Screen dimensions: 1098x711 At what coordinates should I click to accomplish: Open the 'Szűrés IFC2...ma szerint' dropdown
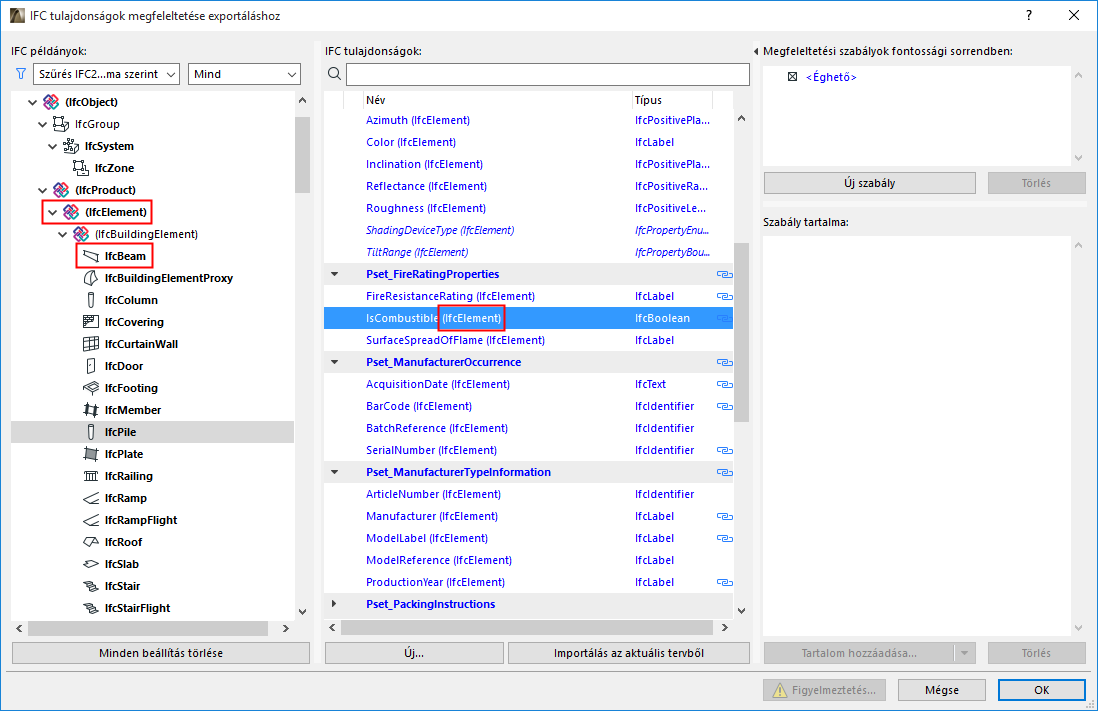106,74
